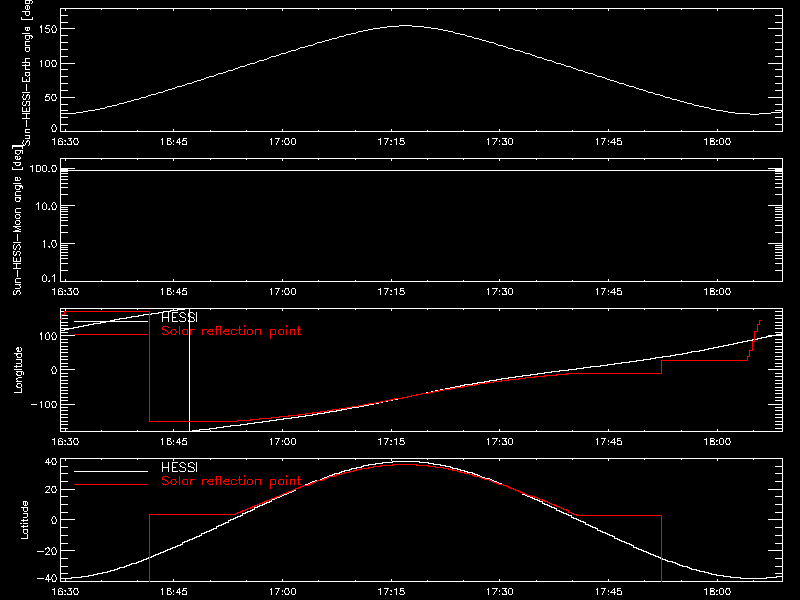Viewport: 800px width, 600px height.
Task: Select Solar reflection point legend in Longitude plot
Action: click(x=231, y=331)
